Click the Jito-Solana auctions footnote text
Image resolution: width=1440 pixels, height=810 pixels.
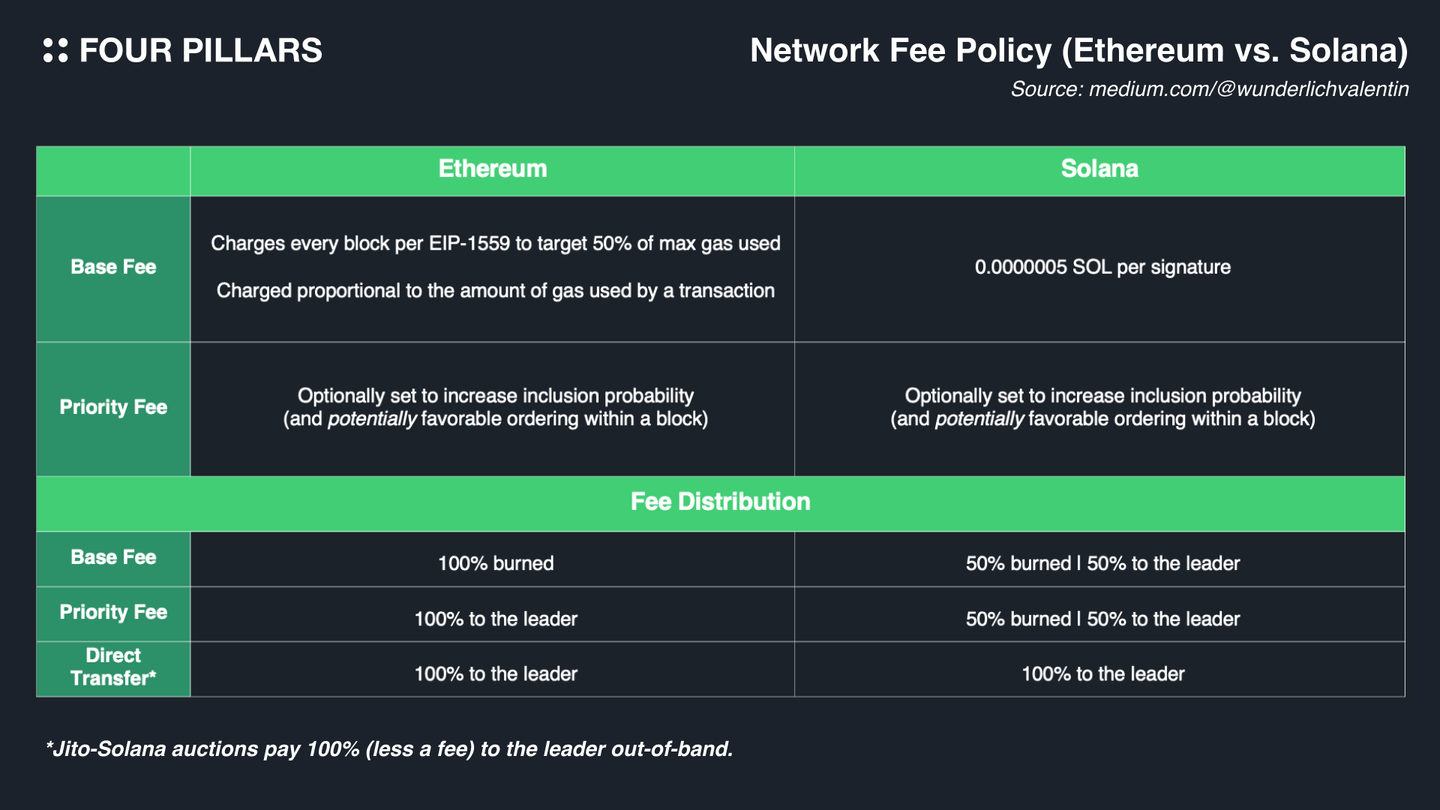point(389,749)
